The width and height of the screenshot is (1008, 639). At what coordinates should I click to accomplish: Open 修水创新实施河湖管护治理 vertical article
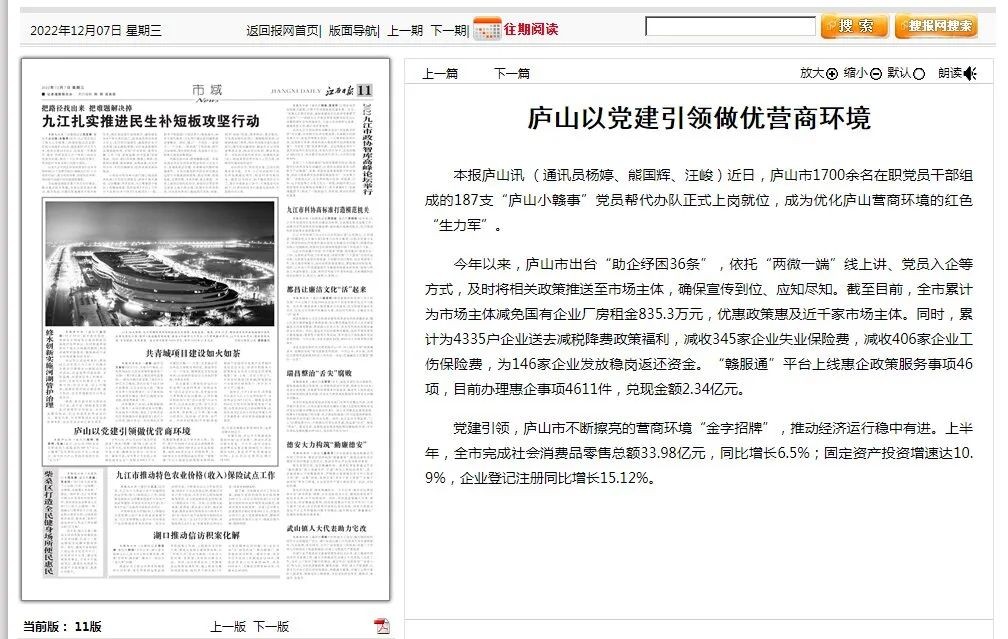[50, 369]
